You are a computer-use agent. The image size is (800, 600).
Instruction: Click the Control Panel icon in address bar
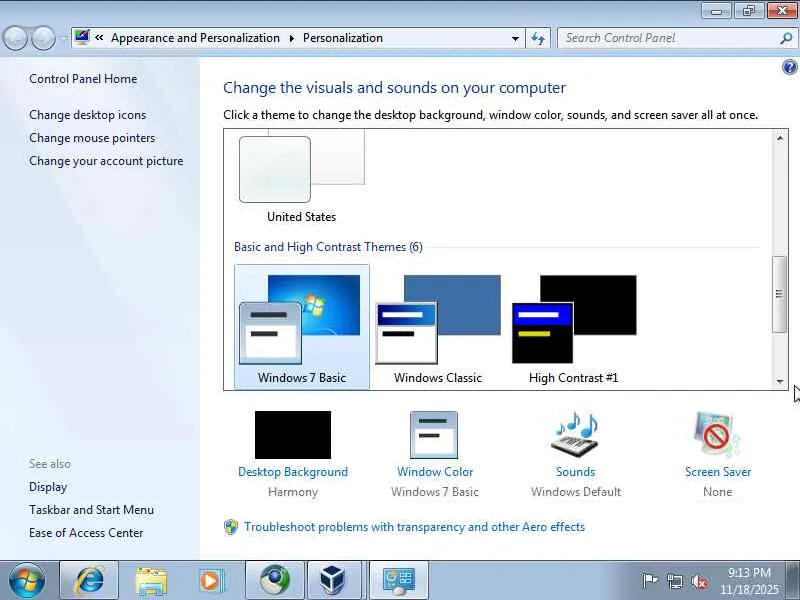point(82,37)
